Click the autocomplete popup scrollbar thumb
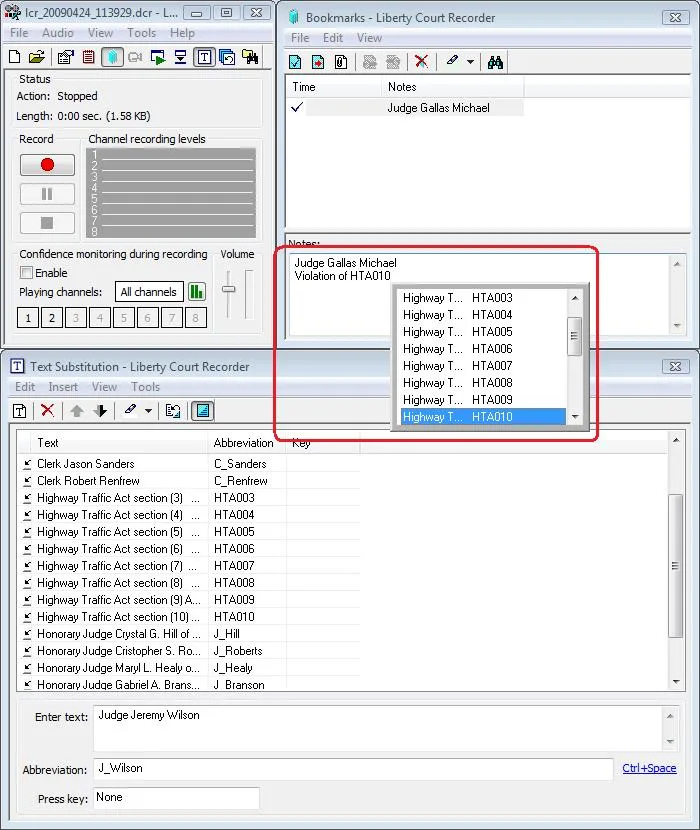This screenshot has height=830, width=700. [x=574, y=336]
